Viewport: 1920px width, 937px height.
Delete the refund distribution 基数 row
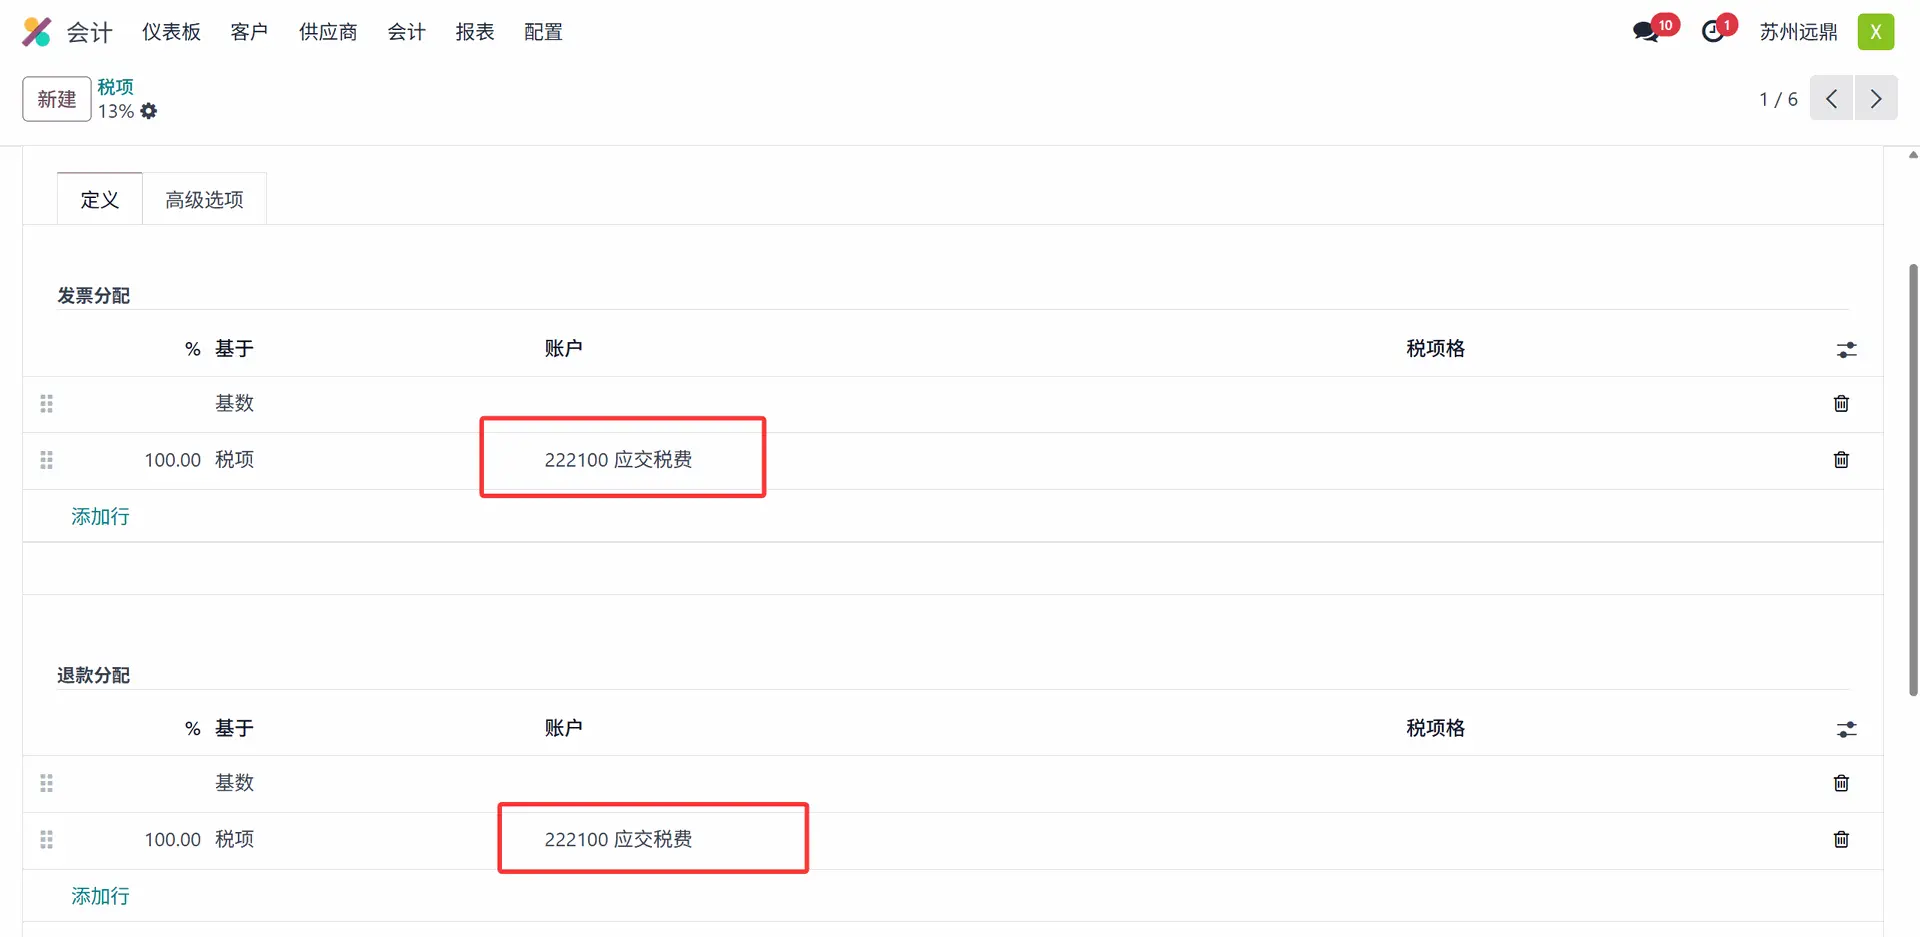[1841, 783]
